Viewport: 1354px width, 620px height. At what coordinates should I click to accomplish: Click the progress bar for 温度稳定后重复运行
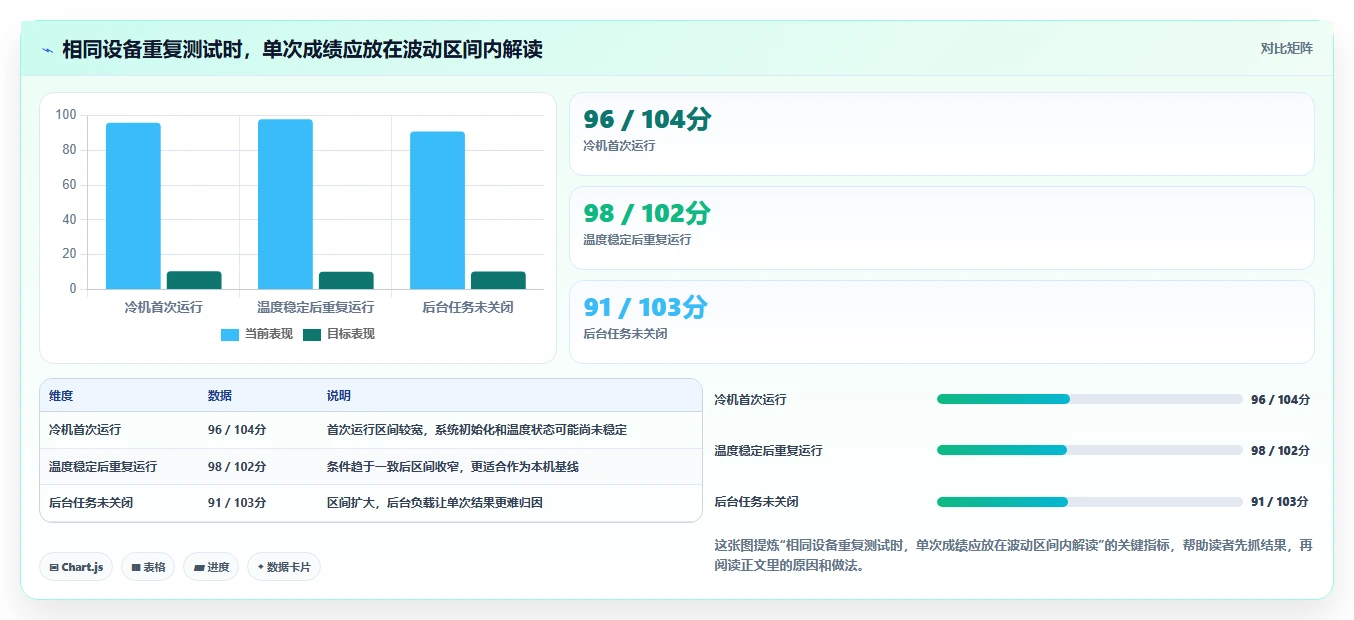point(1090,450)
